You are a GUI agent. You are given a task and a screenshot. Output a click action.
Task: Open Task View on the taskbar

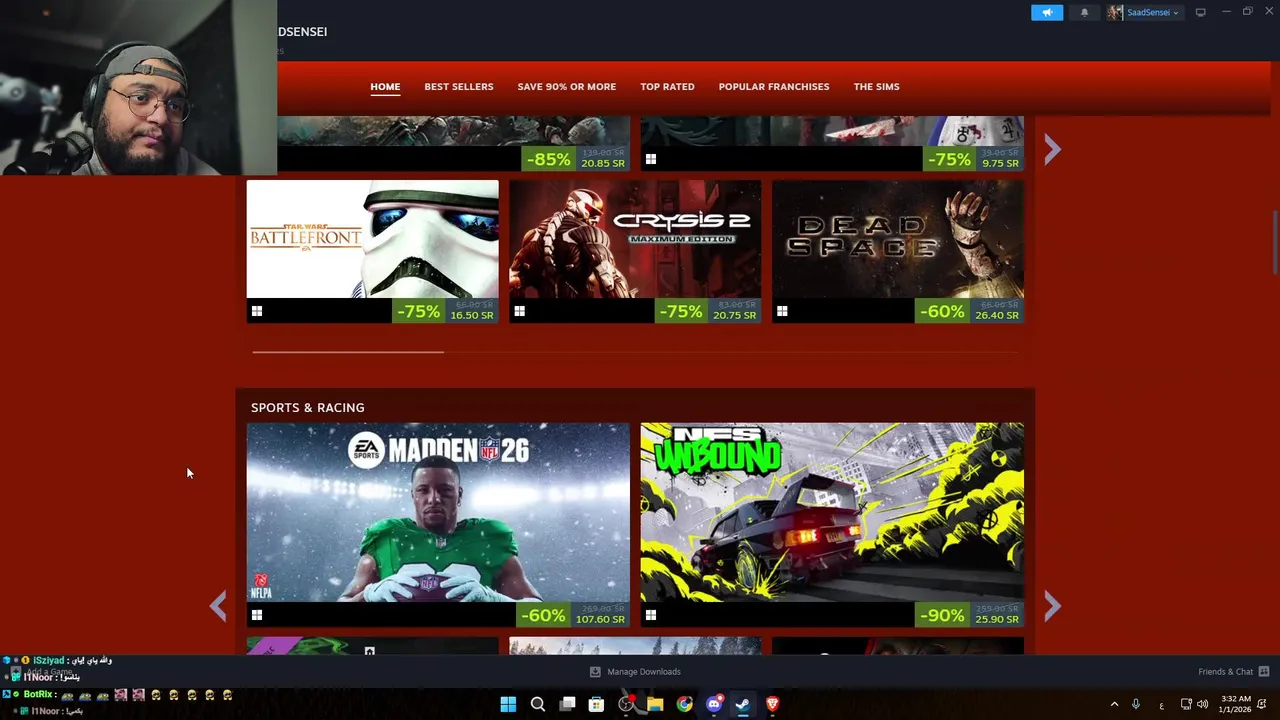[567, 704]
